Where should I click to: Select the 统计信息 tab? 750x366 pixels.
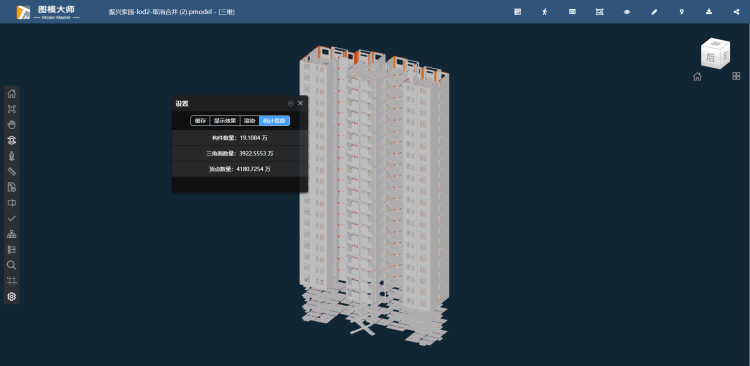click(x=275, y=121)
